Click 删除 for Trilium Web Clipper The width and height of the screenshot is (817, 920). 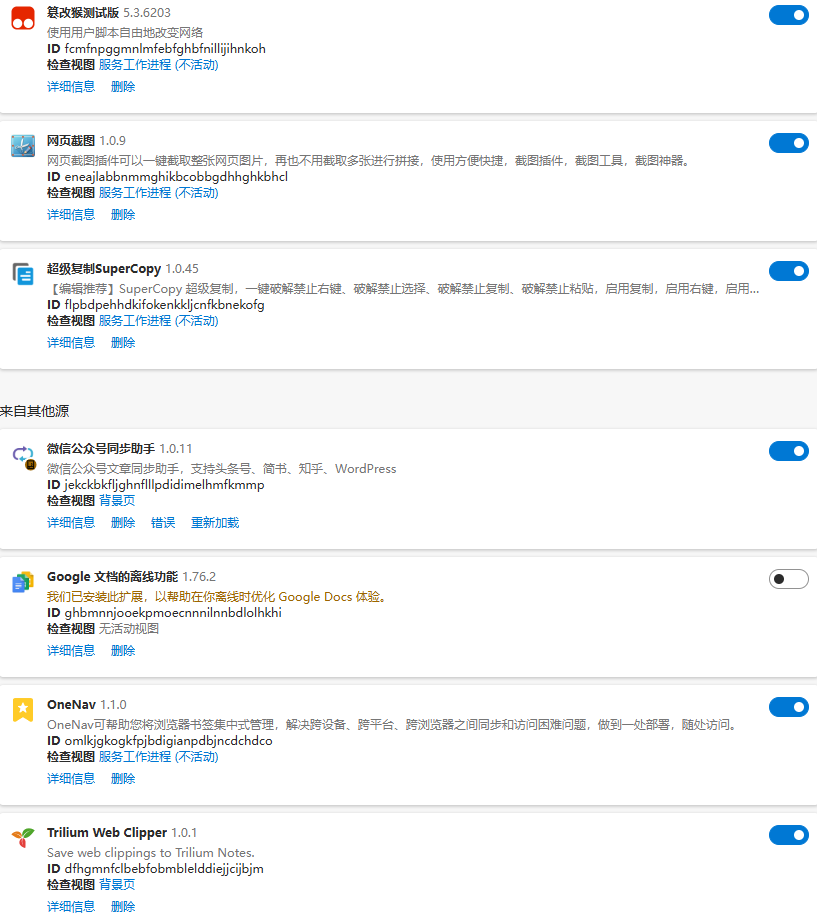click(123, 907)
